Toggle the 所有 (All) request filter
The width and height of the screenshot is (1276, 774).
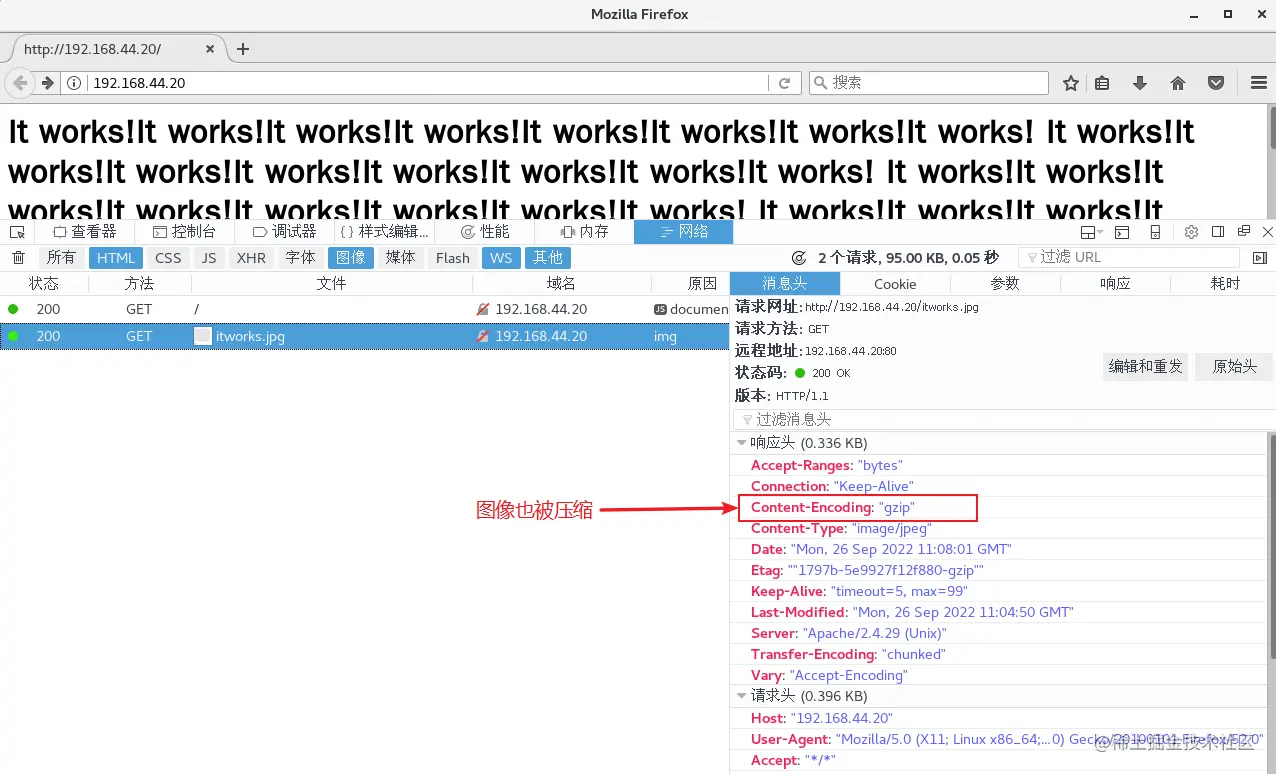(x=61, y=257)
